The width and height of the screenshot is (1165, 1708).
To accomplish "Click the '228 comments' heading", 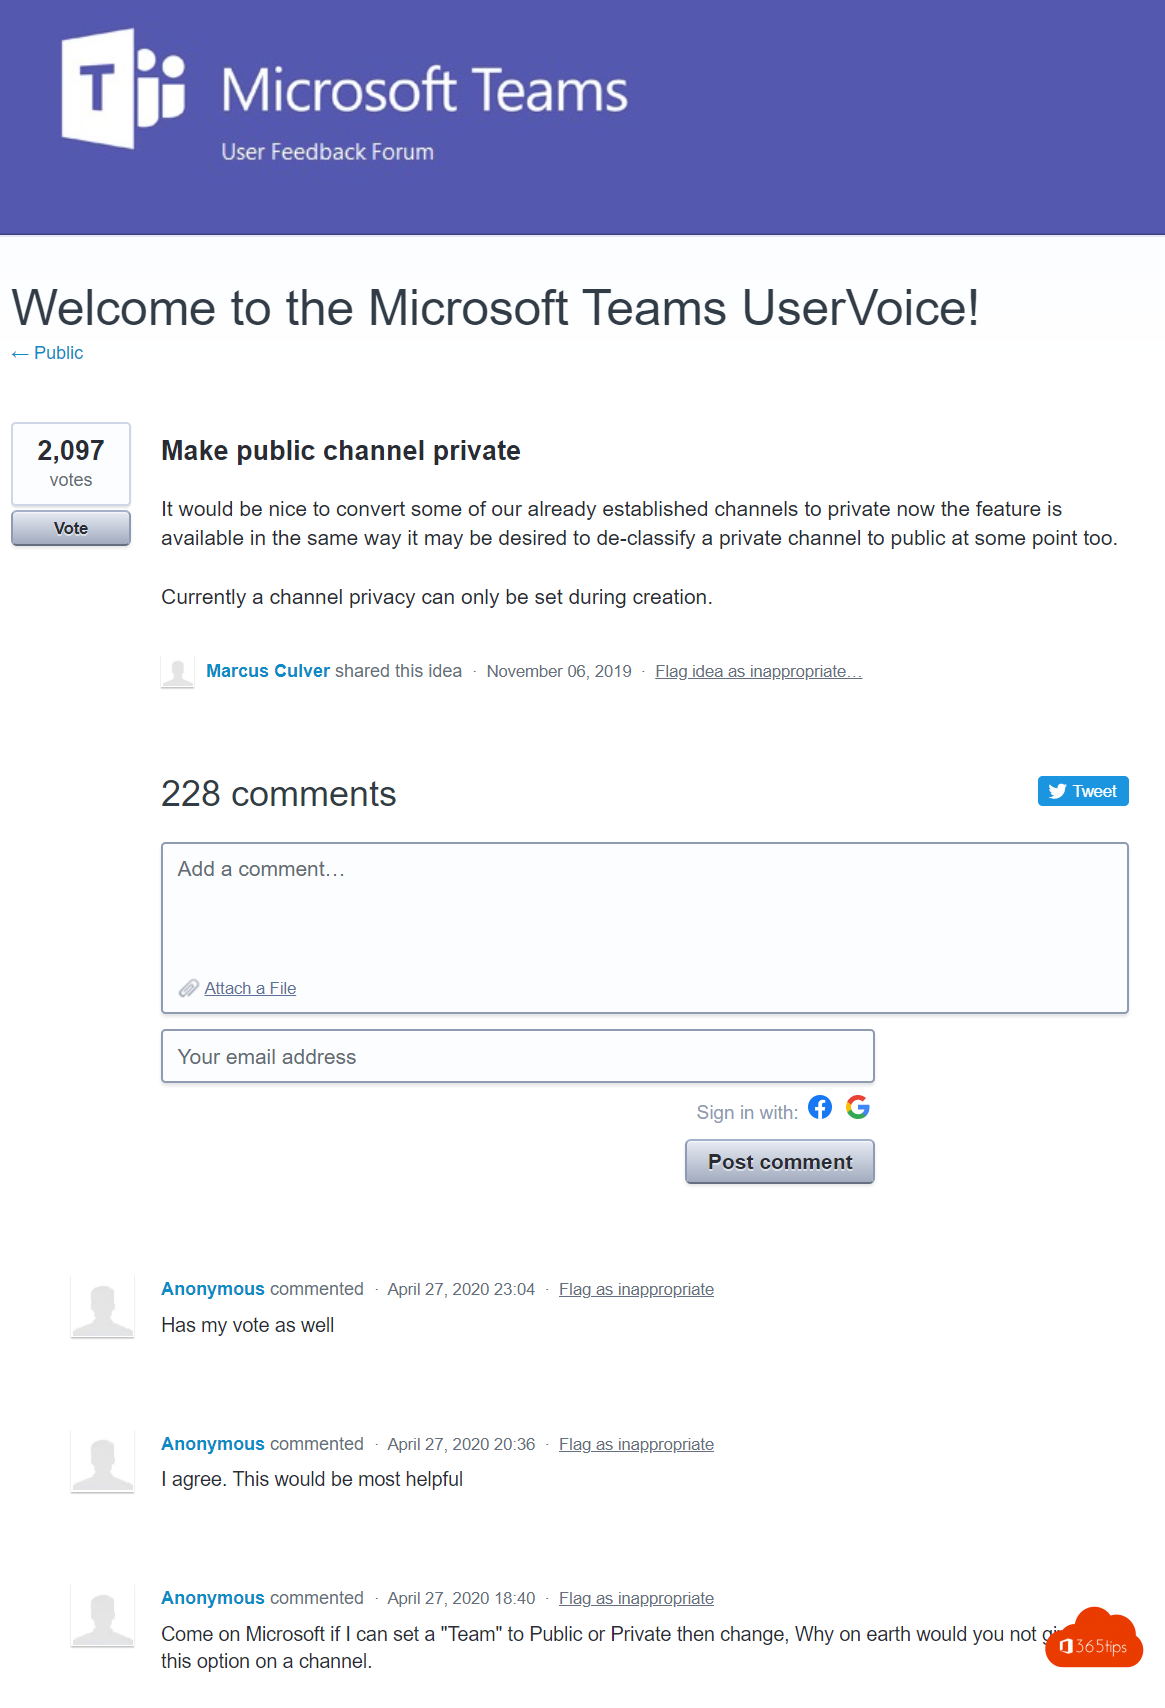I will coord(279,794).
